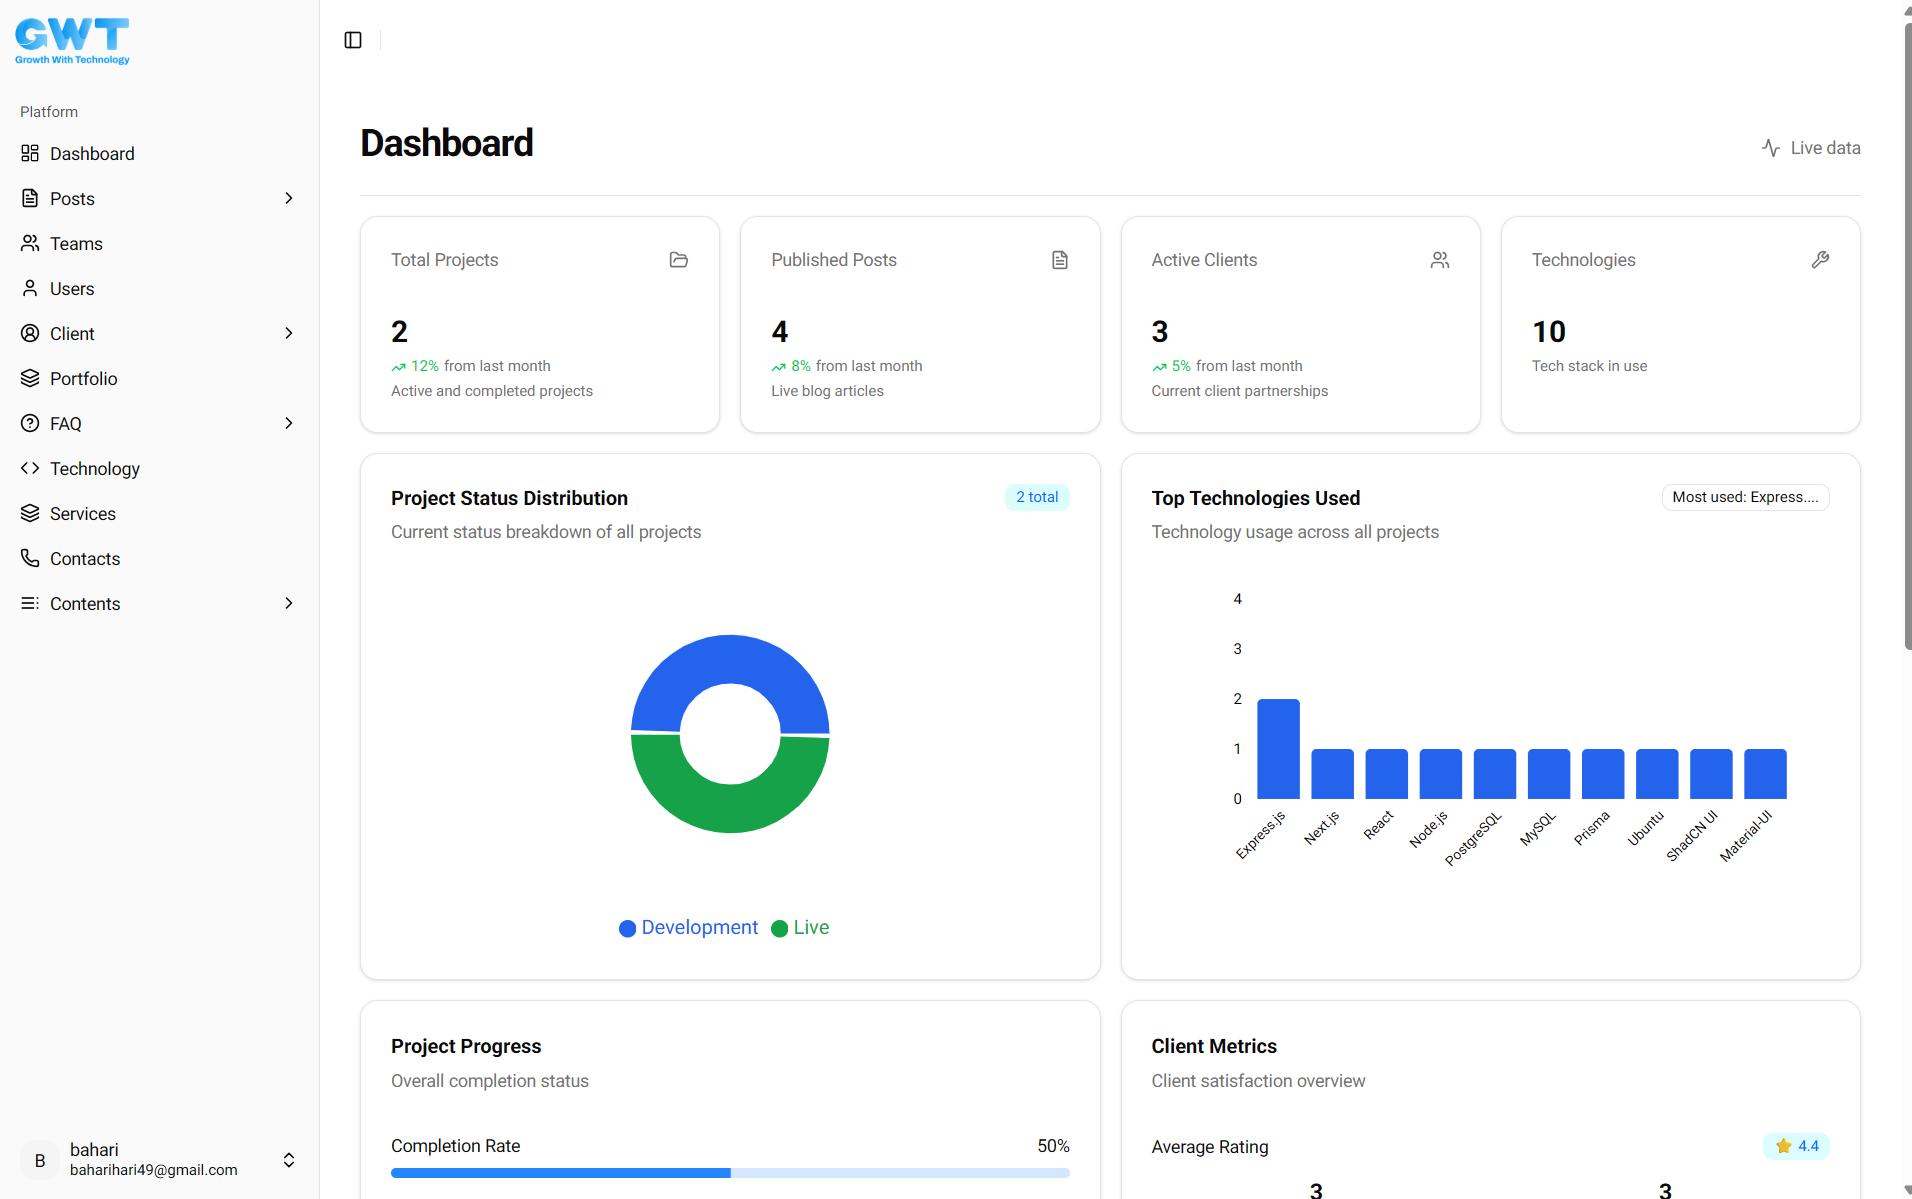
Task: Select the Technology code brackets icon
Action: (x=30, y=468)
